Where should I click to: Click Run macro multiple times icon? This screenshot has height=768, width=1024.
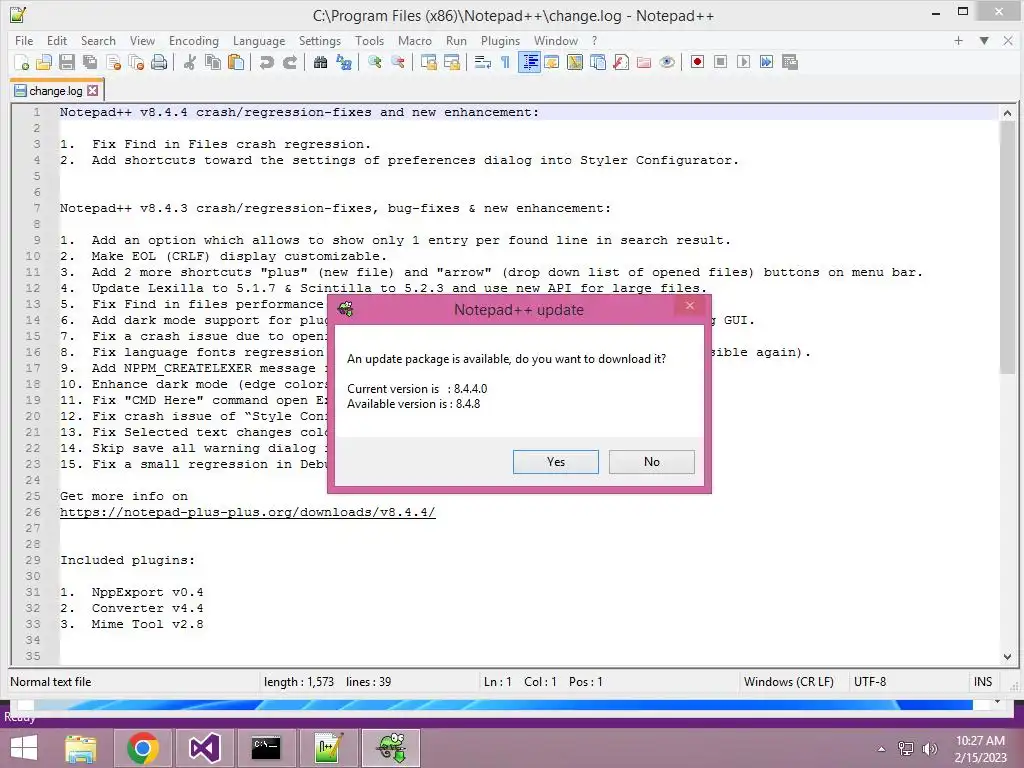point(767,63)
